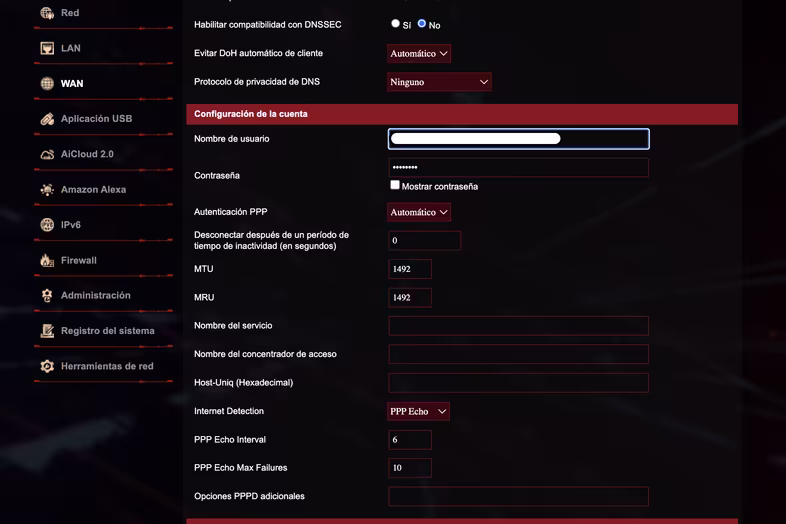The height and width of the screenshot is (524, 786).
Task: Toggle the Mostrar contraseña checkbox
Action: [395, 185]
